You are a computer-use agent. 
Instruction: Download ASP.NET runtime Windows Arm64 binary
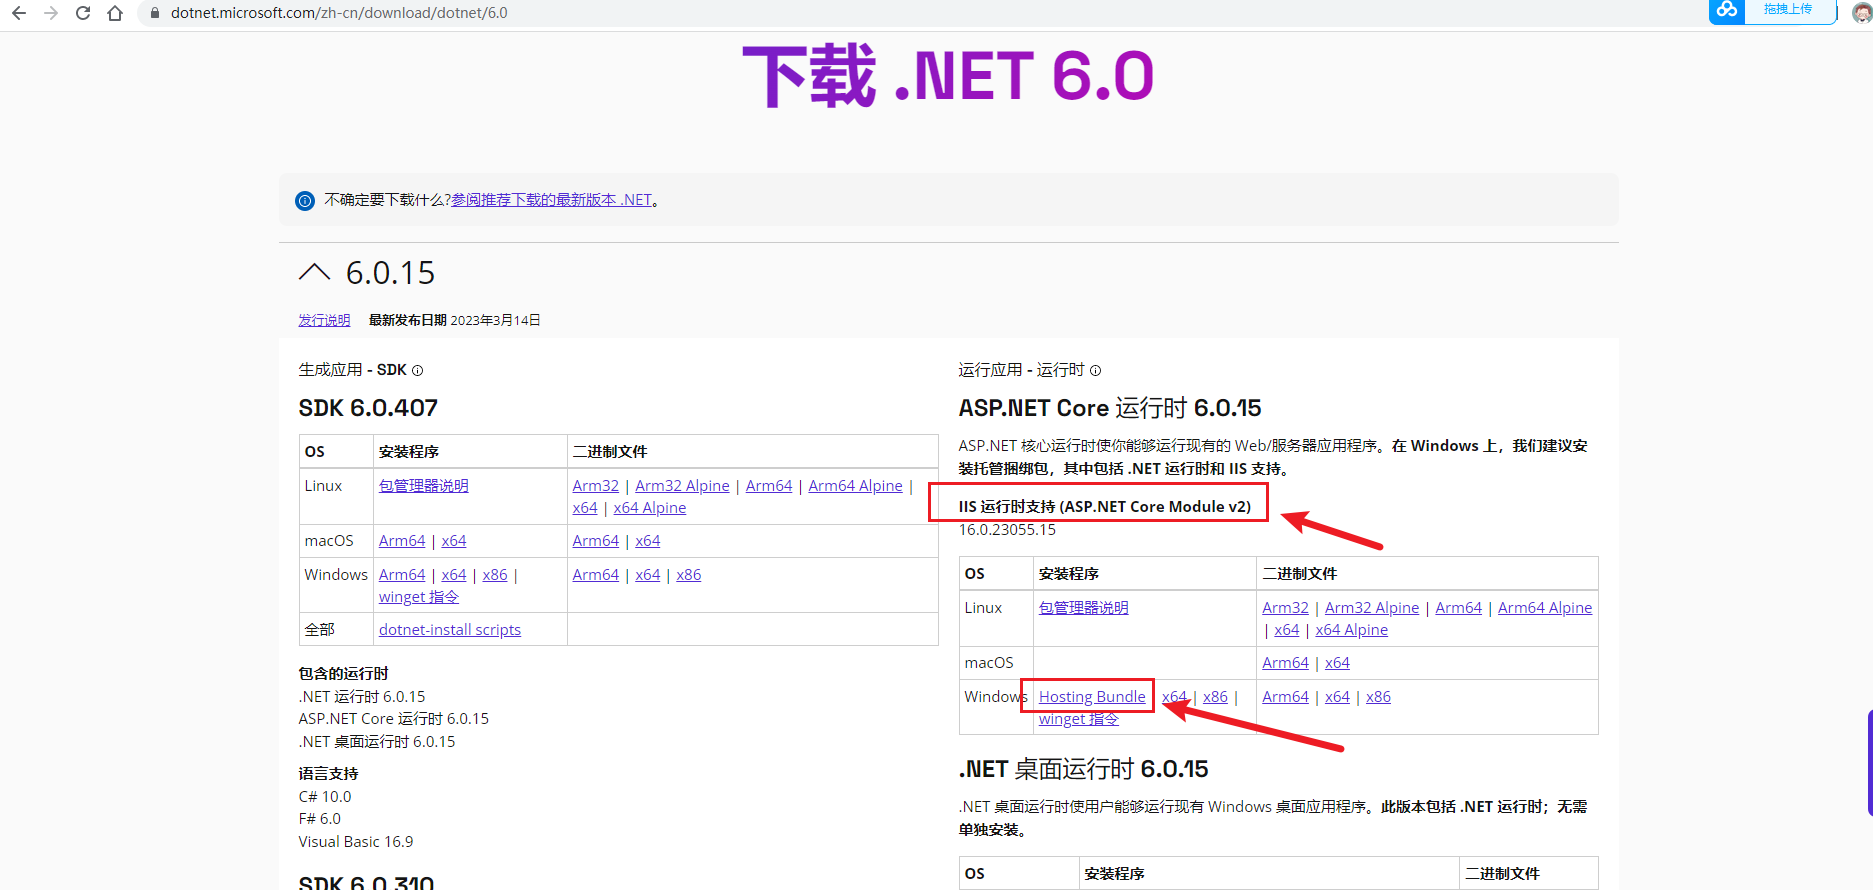point(1286,697)
